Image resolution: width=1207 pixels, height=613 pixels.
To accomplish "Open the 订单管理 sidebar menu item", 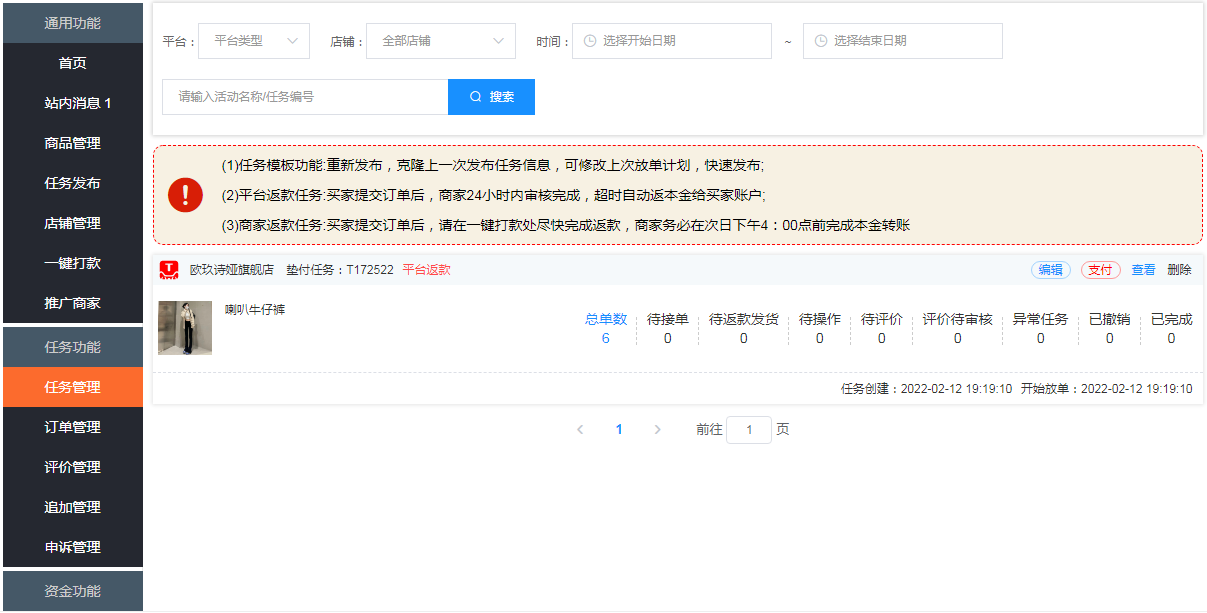I will (73, 427).
